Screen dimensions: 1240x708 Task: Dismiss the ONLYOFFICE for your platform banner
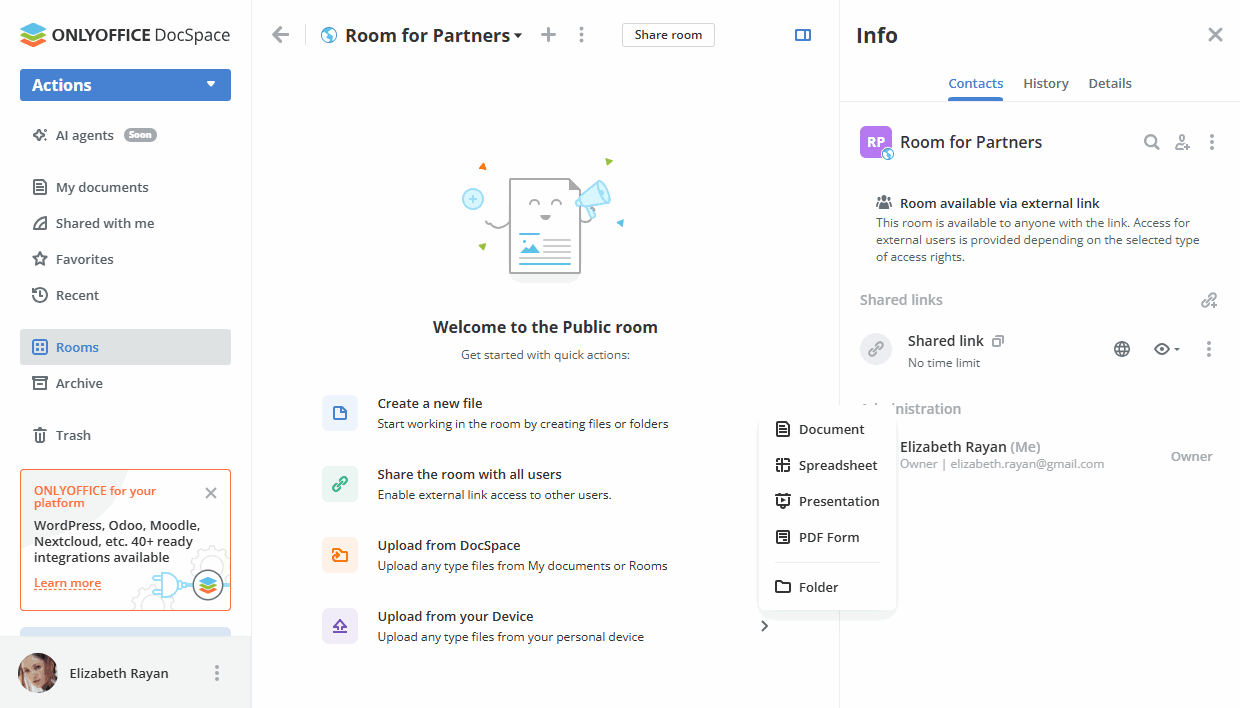coord(211,493)
